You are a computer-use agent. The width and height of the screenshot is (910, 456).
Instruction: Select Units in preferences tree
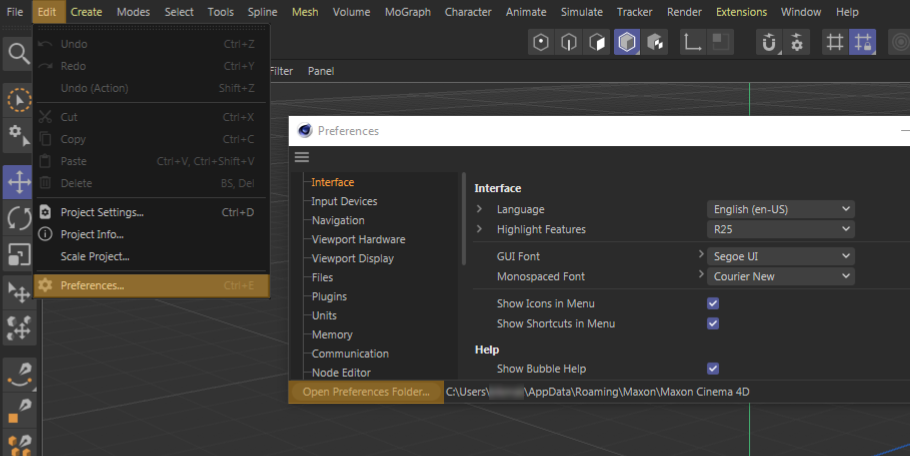(324, 316)
